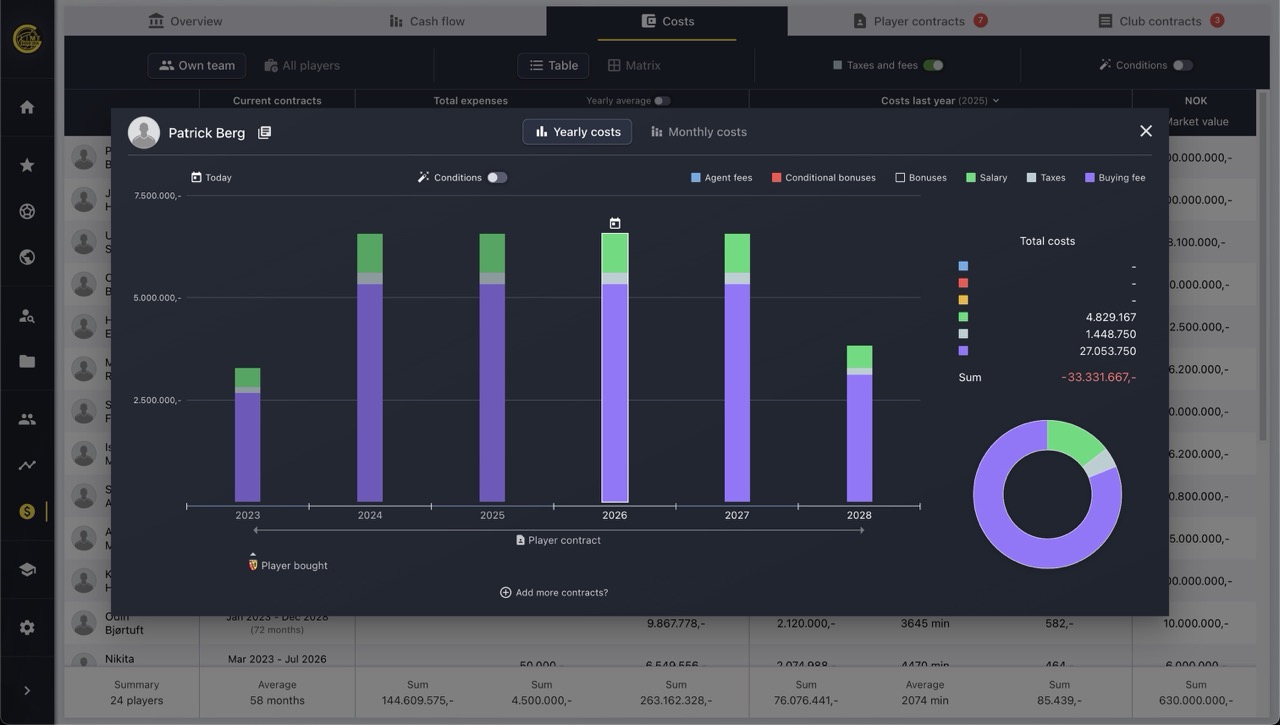Image resolution: width=1280 pixels, height=725 pixels.
Task: Click the taxes total 1.448.750
Action: 1111,334
